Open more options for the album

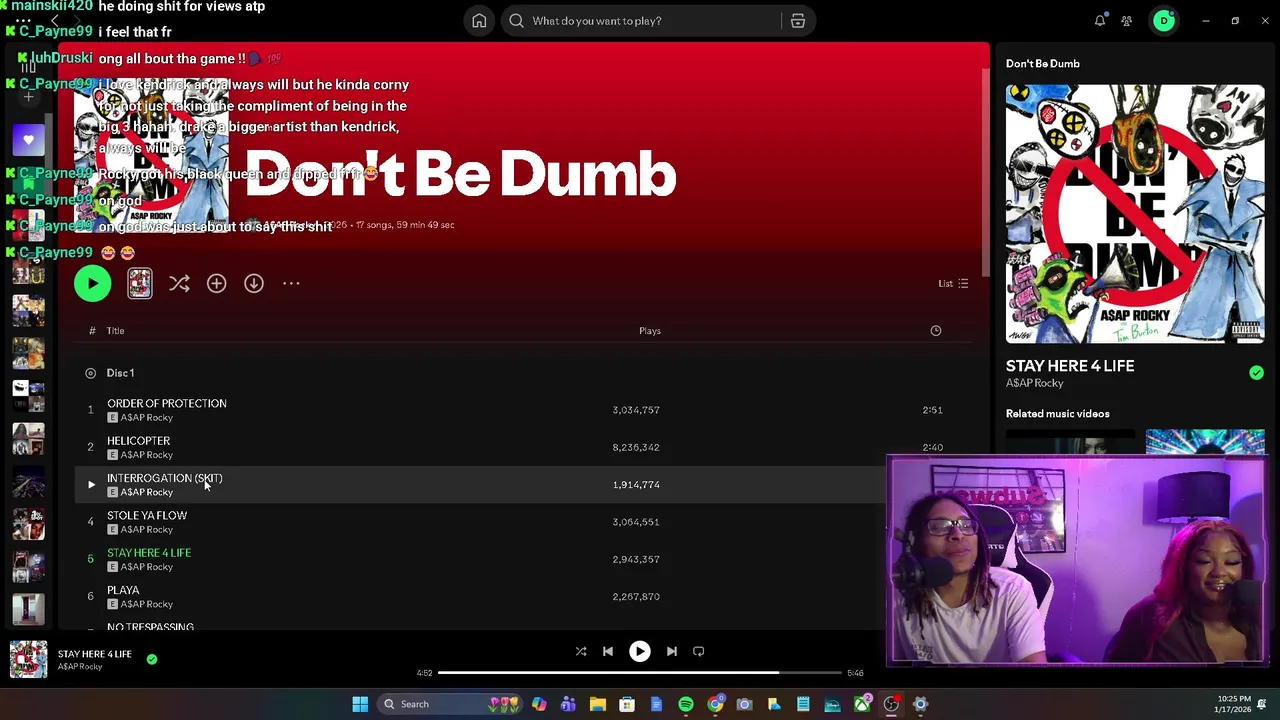[x=291, y=284]
